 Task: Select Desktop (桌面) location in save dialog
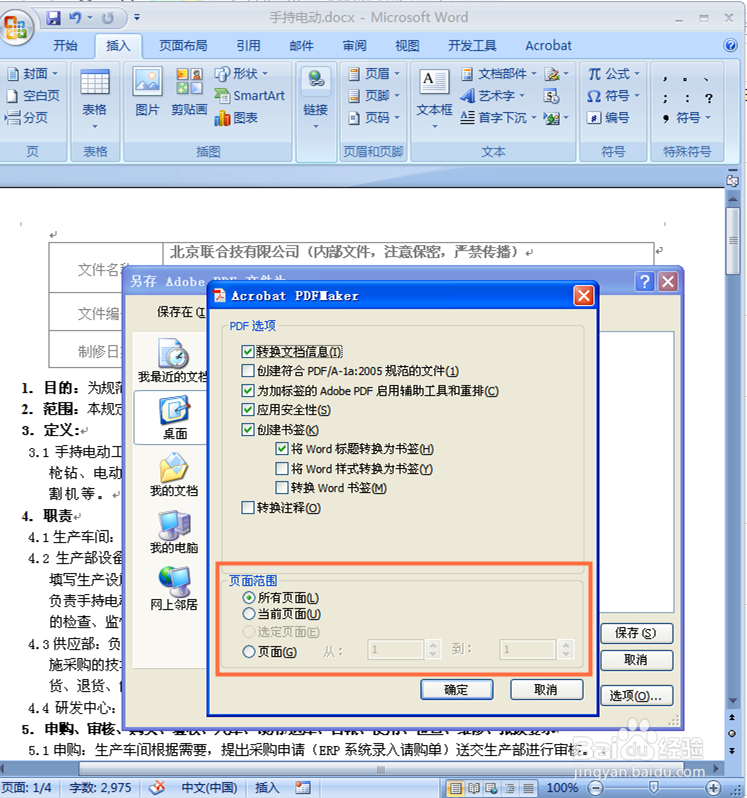click(174, 418)
